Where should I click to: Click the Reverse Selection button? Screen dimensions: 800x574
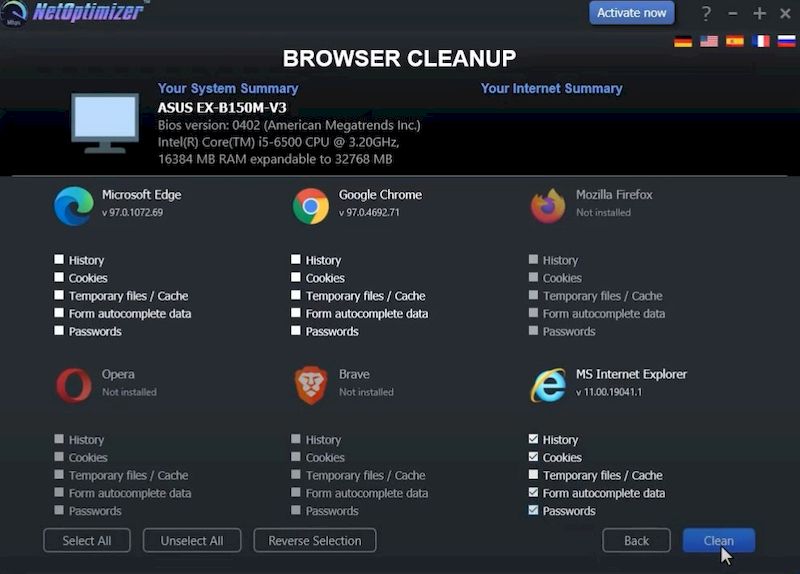click(x=314, y=541)
